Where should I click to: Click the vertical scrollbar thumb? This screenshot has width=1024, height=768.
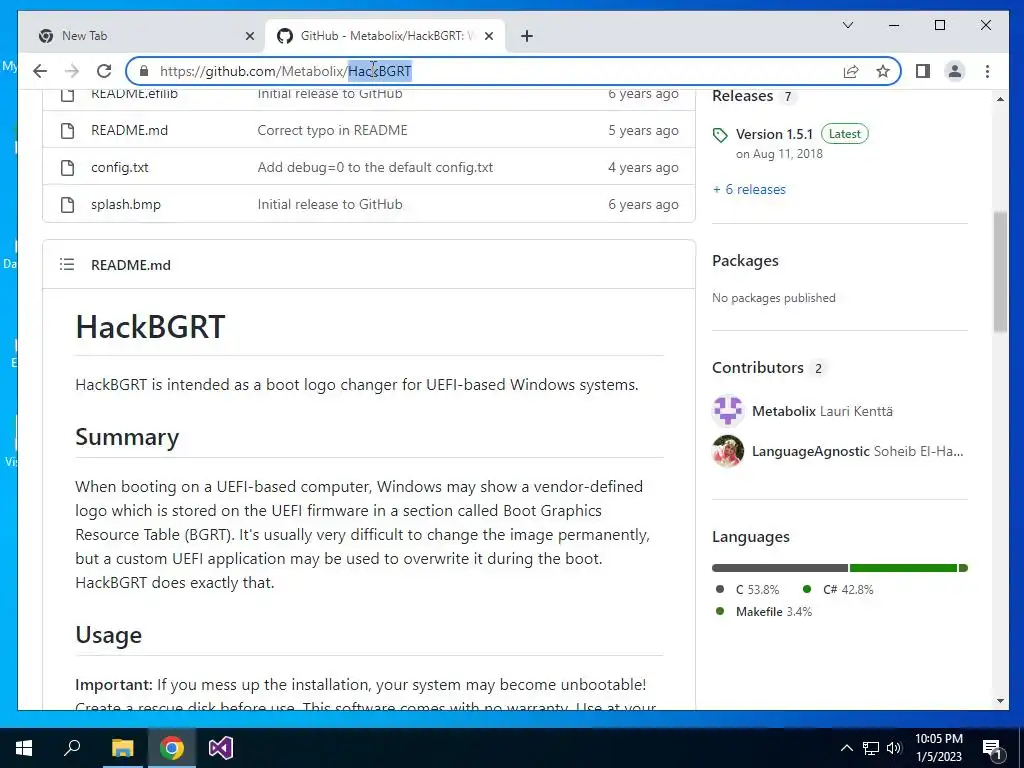tap(1000, 272)
